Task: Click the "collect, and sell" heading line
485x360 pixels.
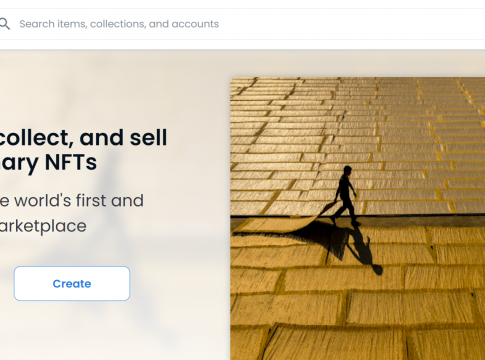Action: (x=83, y=138)
